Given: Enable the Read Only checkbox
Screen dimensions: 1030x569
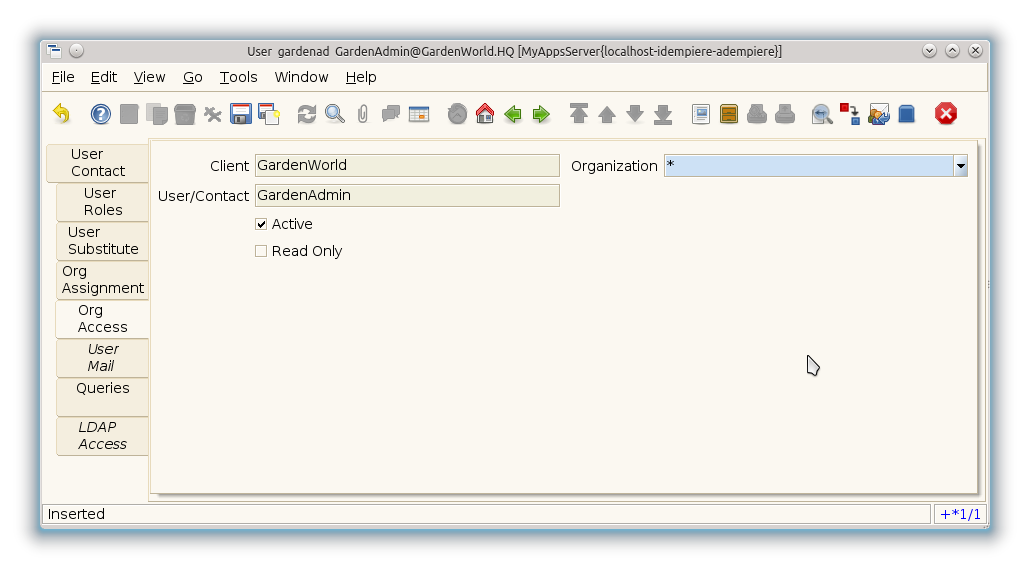Looking at the screenshot, I should click(261, 251).
